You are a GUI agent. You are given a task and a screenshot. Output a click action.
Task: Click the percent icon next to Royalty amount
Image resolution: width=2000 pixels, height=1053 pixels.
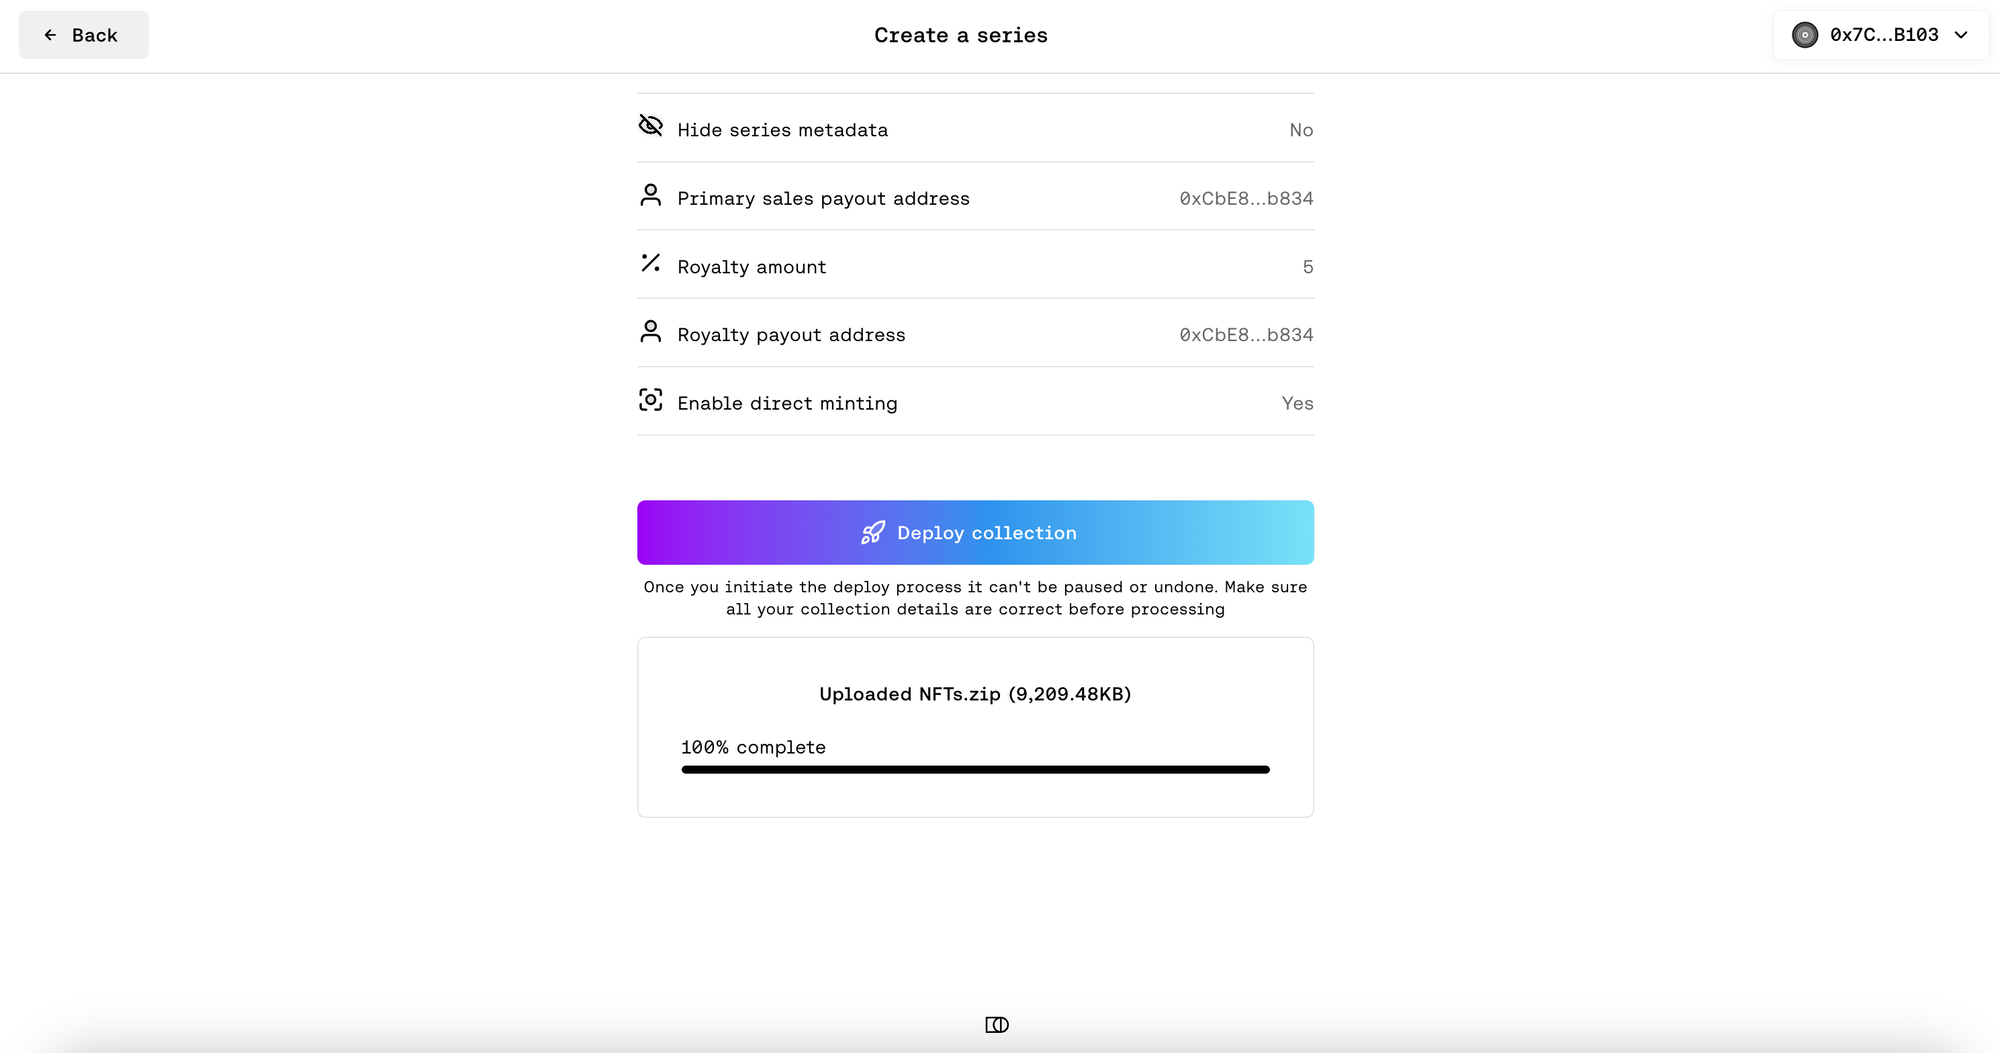click(651, 263)
